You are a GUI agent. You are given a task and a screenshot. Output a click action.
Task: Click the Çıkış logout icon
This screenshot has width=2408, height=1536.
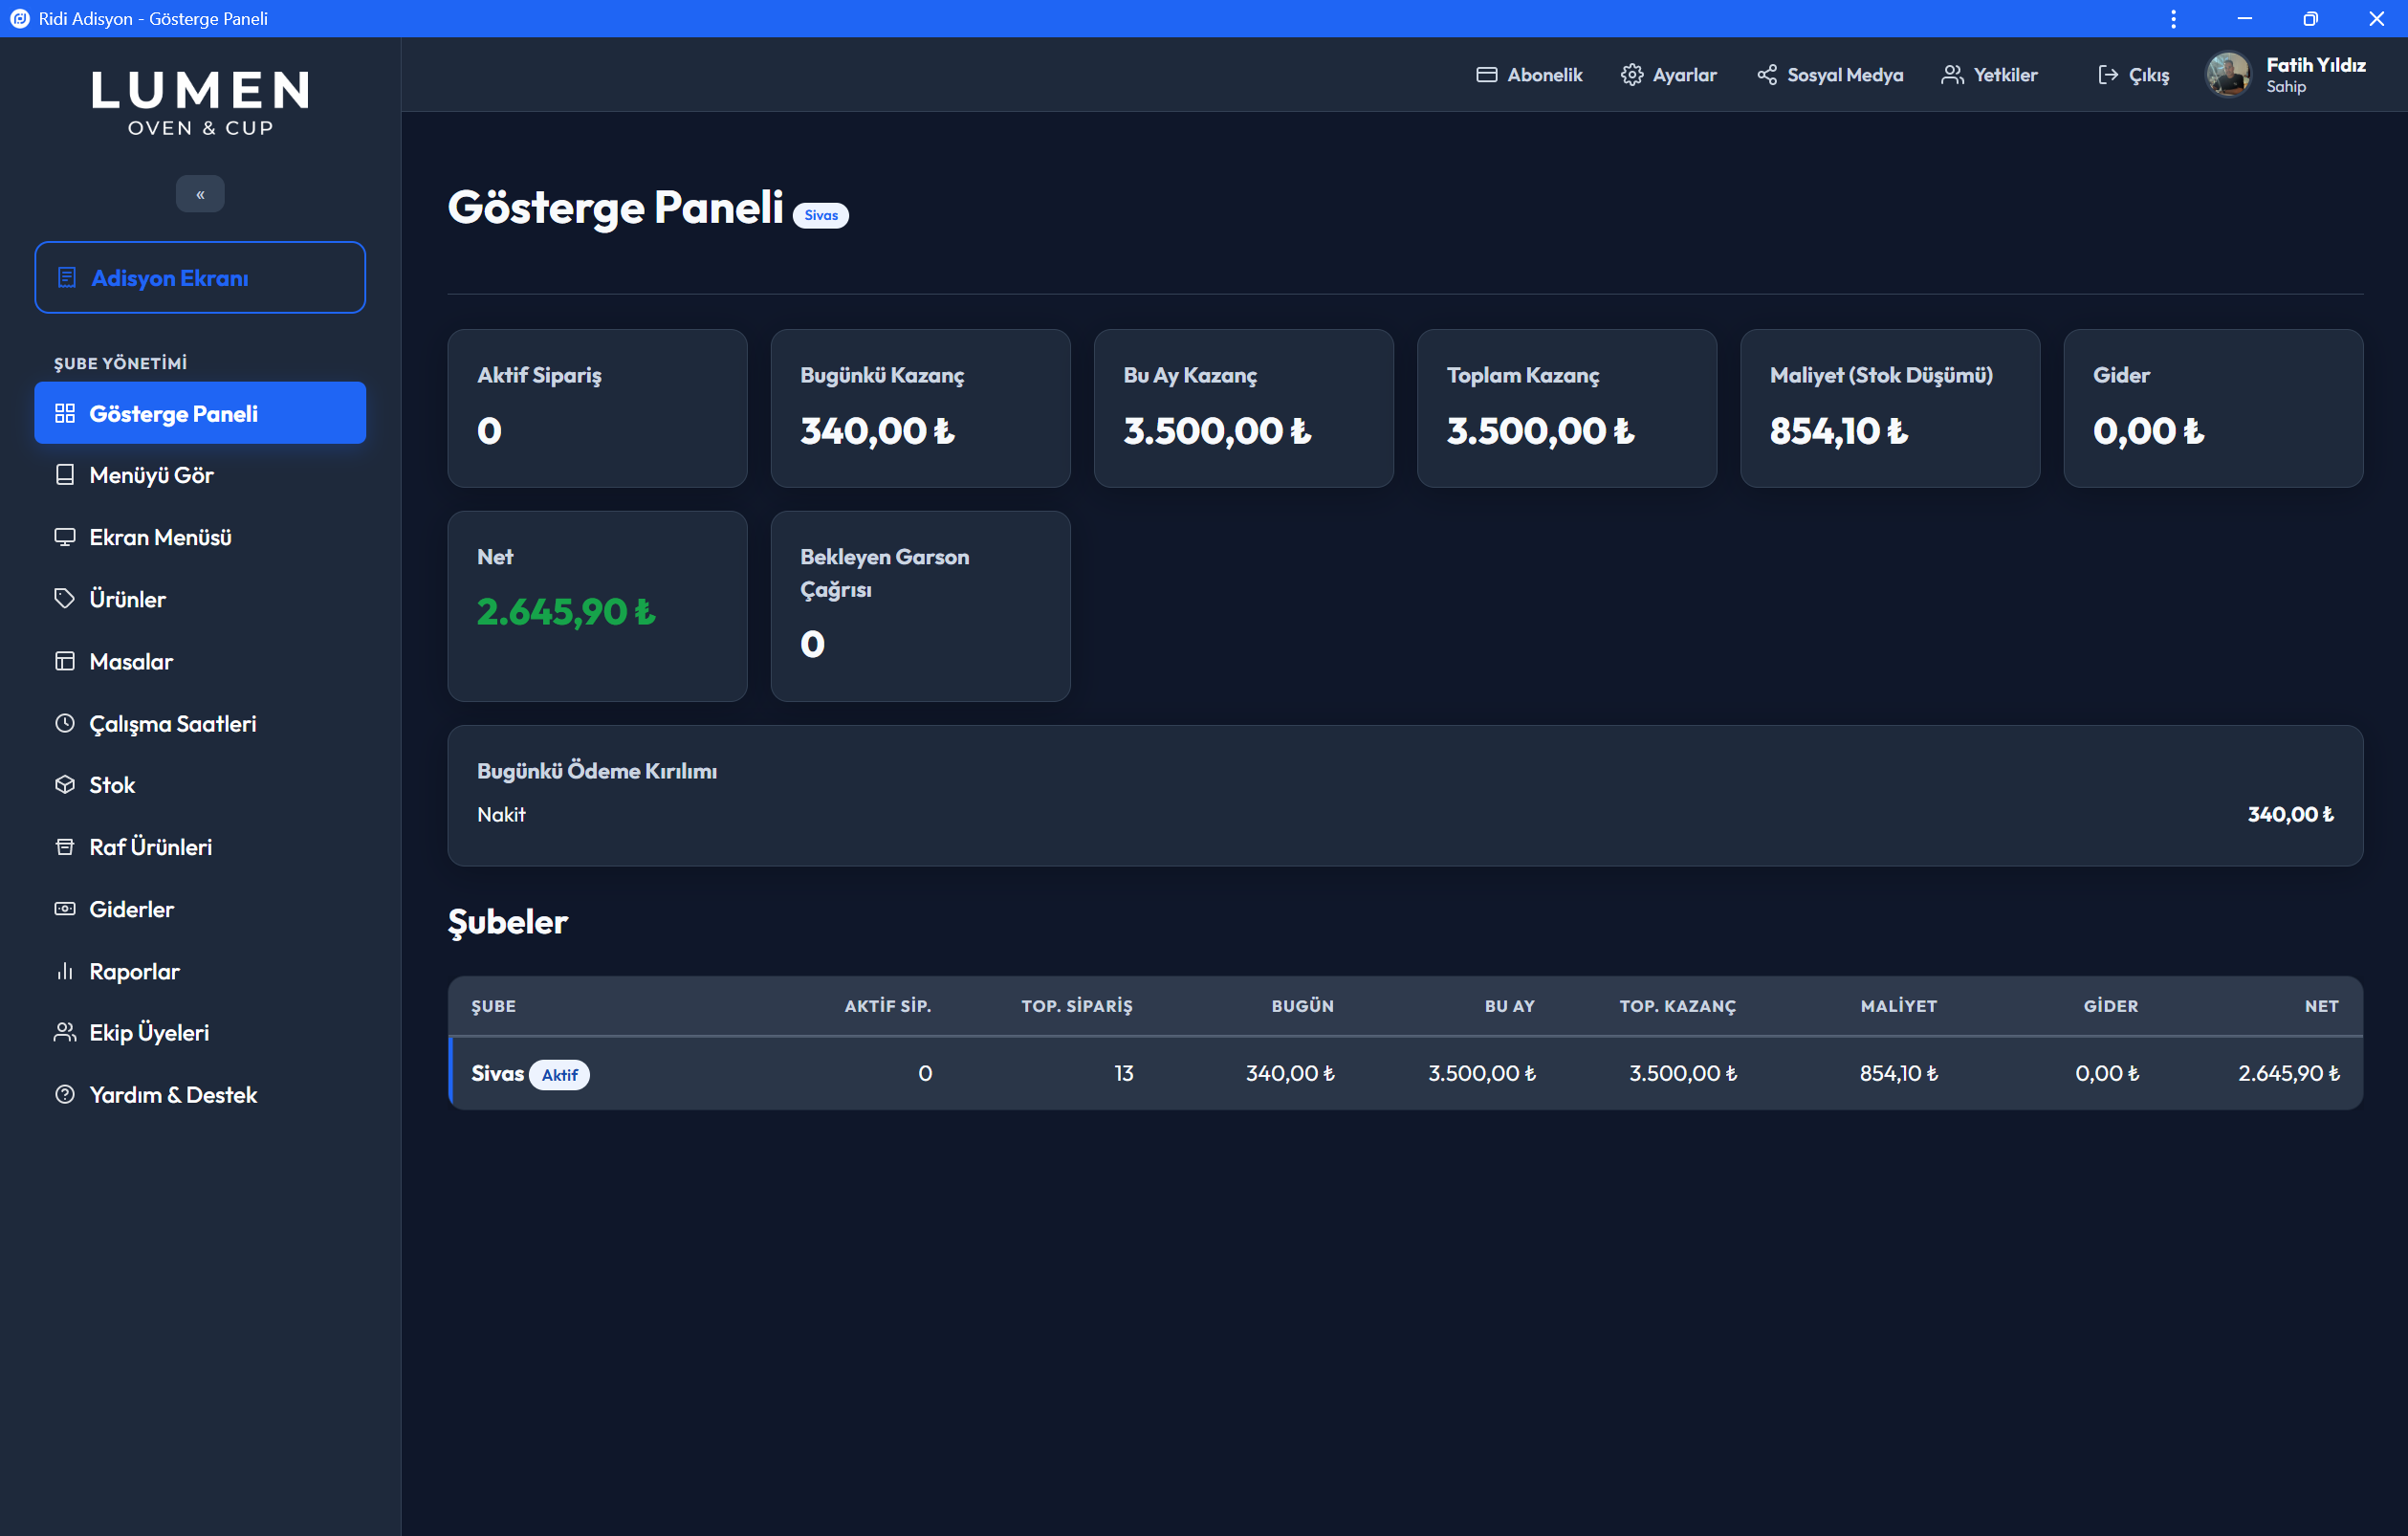click(x=2108, y=75)
